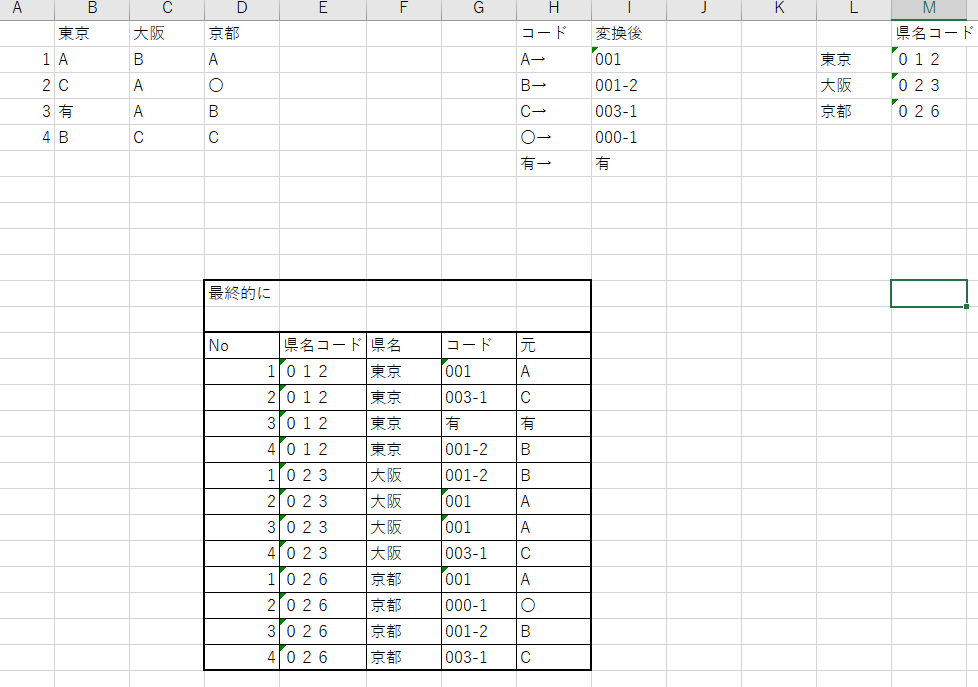Click column H header
This screenshot has height=687, width=978.
click(554, 9)
